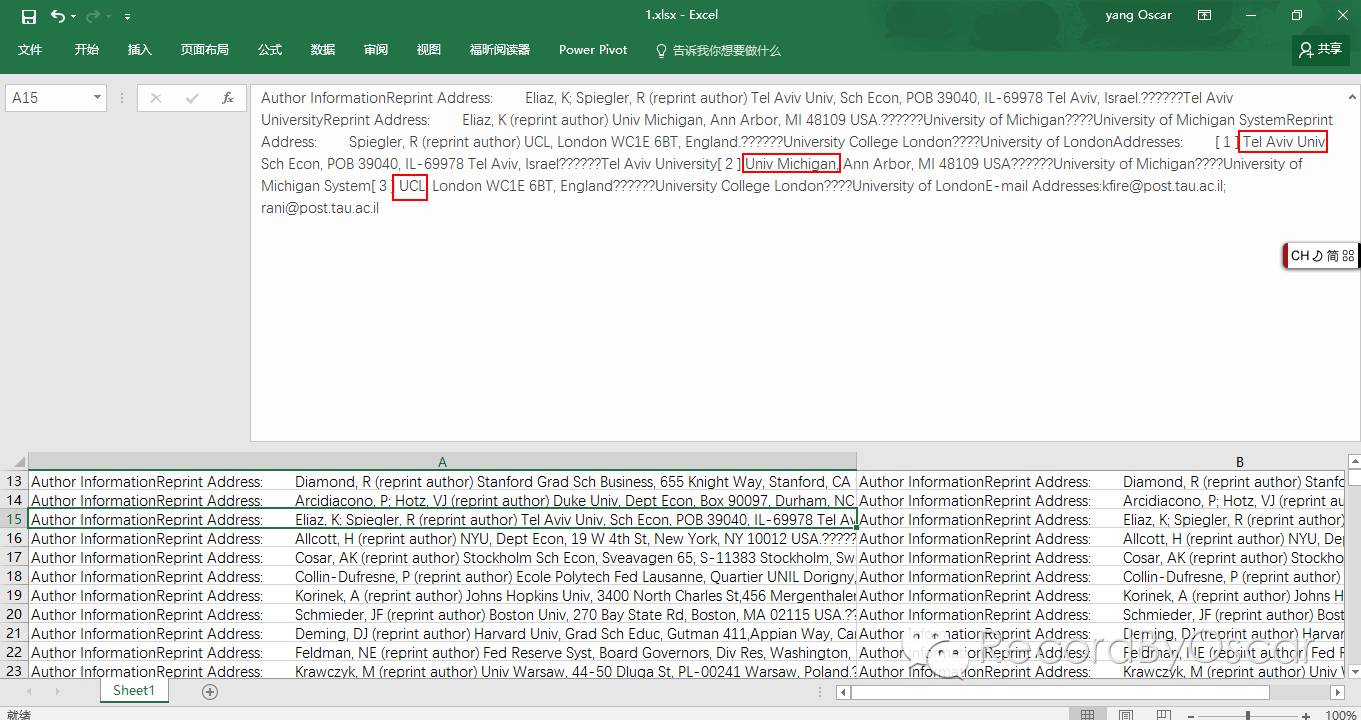Cancel formula entry with the X icon
The height and width of the screenshot is (720, 1361).
(155, 98)
